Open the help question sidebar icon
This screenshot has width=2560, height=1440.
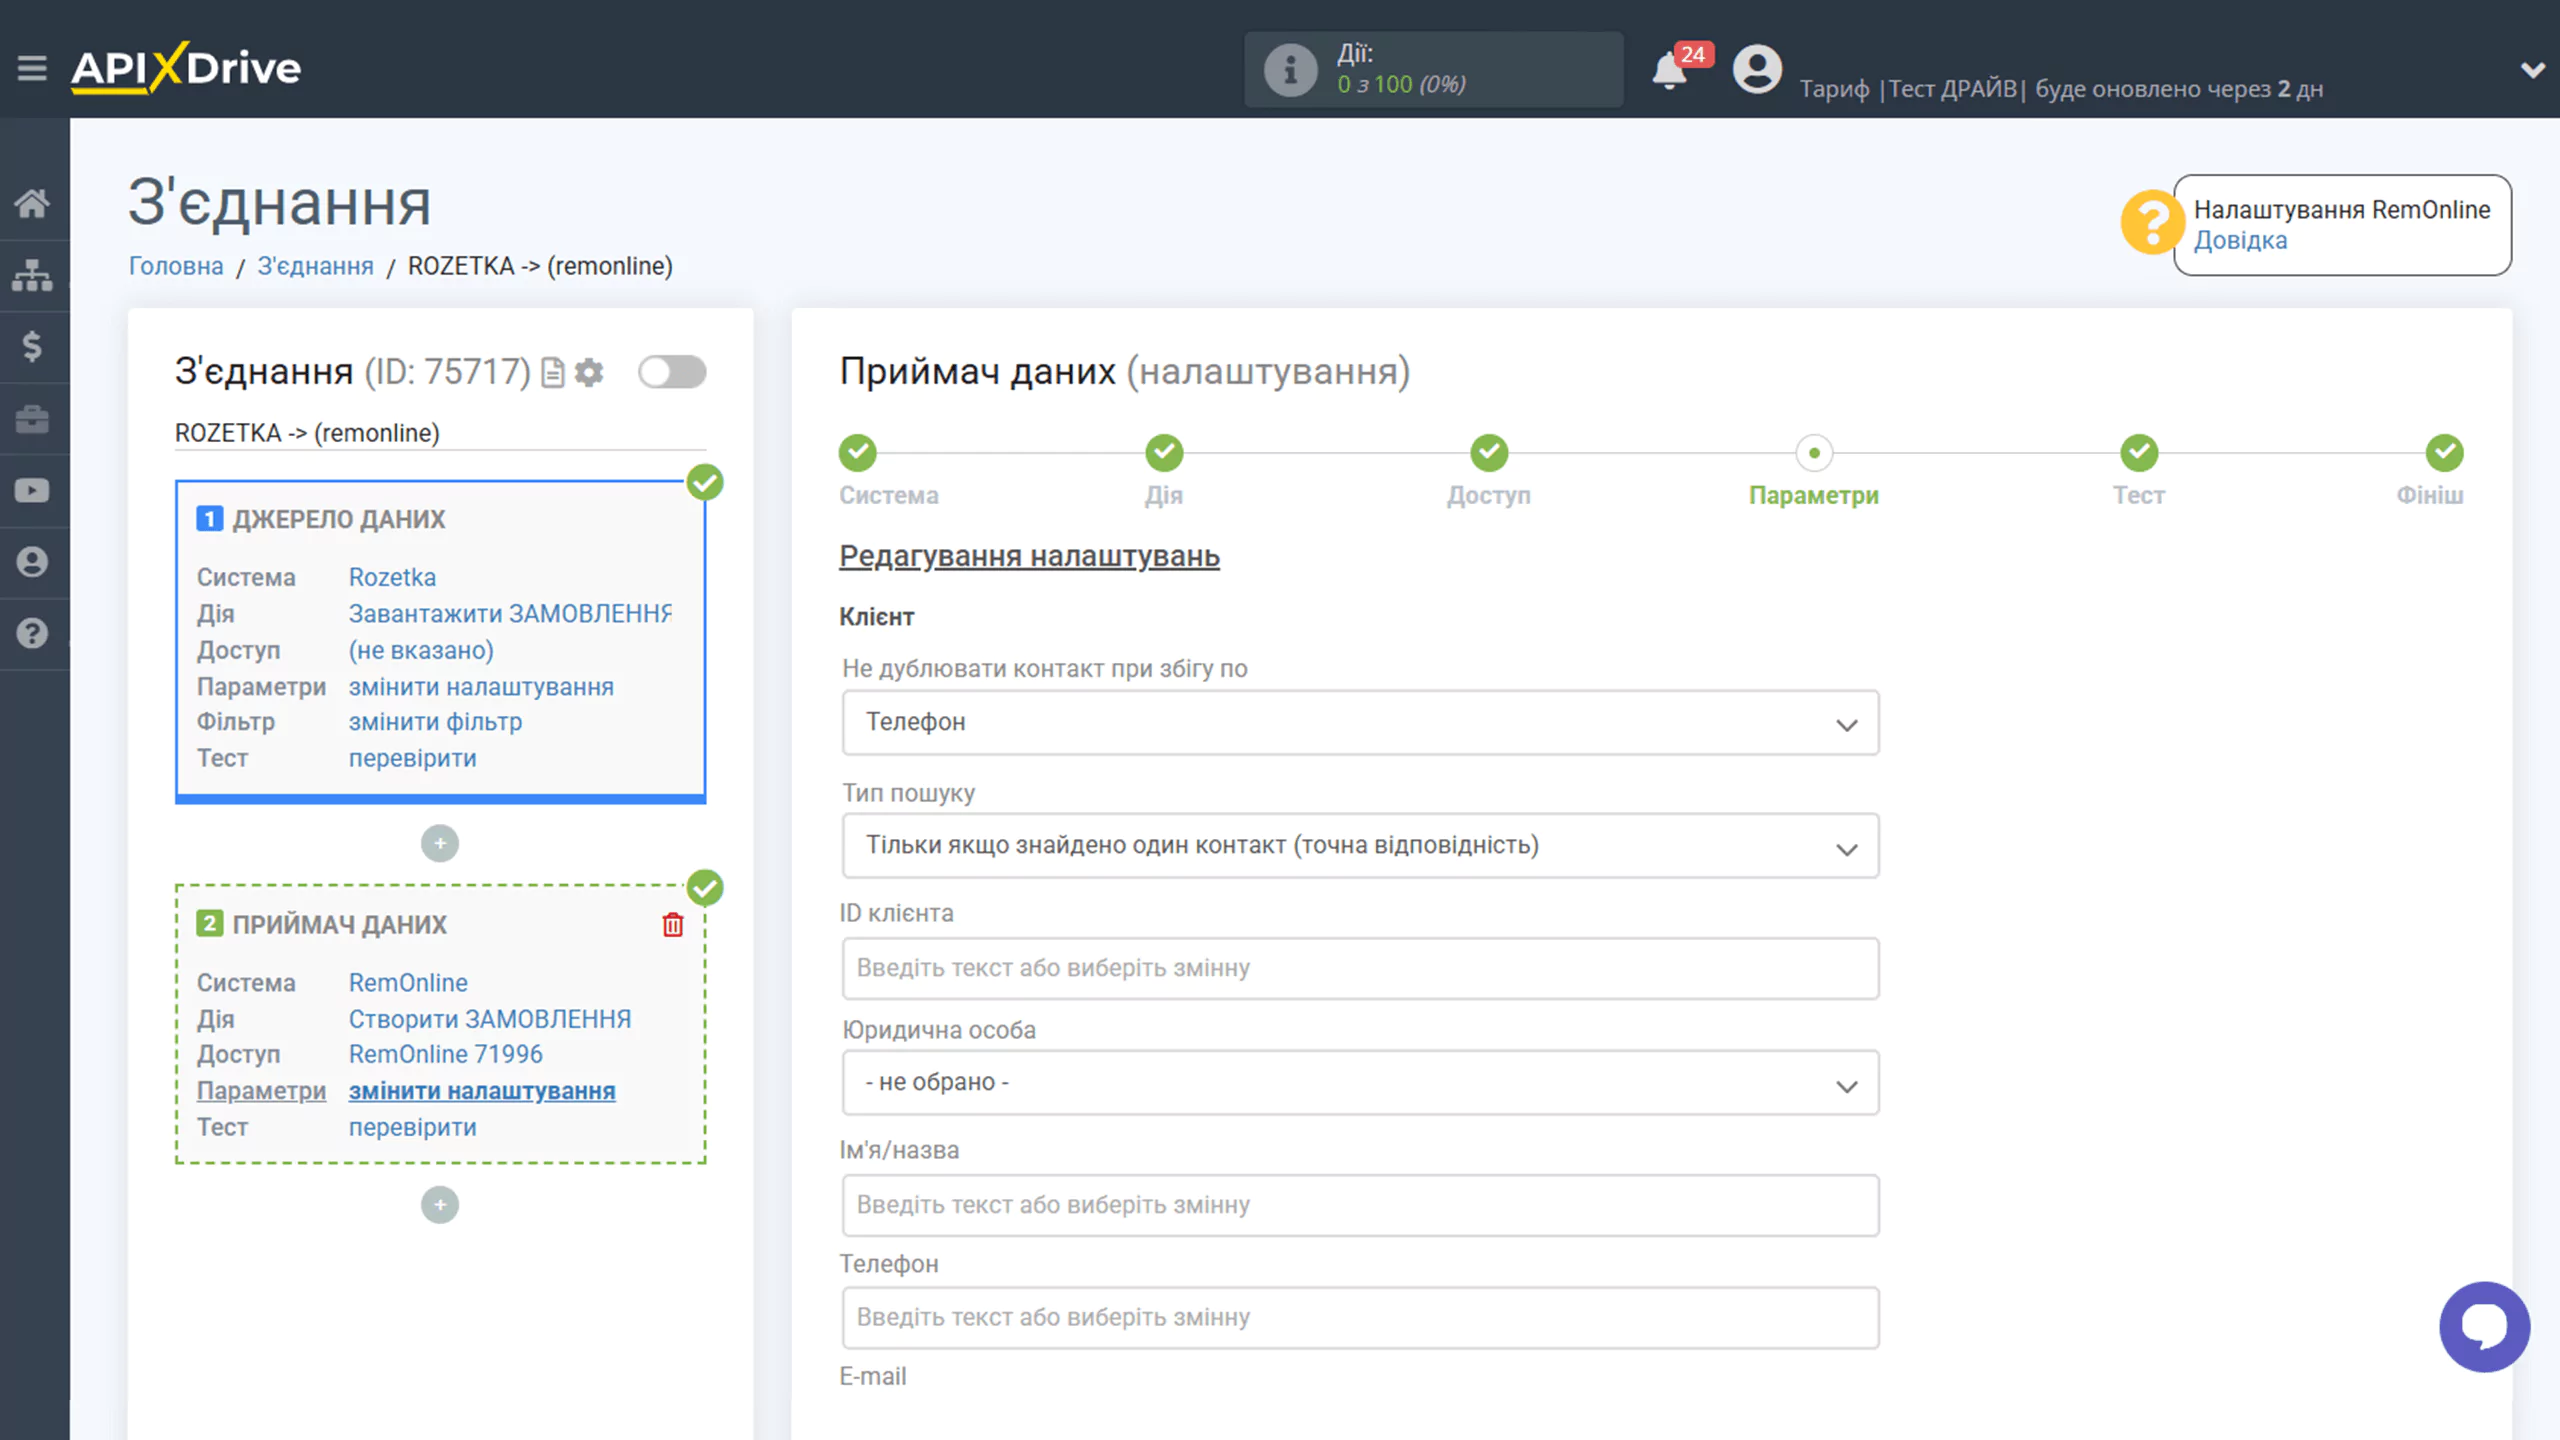click(32, 633)
